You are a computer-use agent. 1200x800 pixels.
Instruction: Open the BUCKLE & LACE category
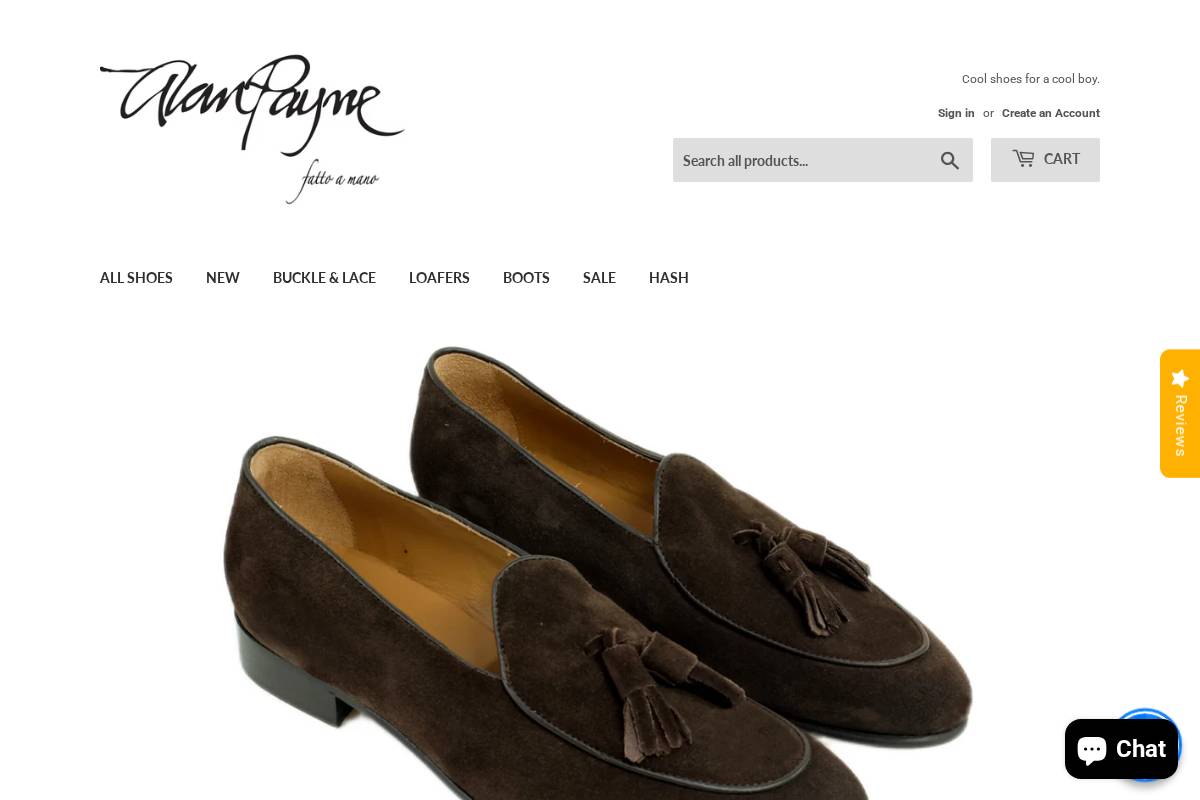(x=324, y=277)
